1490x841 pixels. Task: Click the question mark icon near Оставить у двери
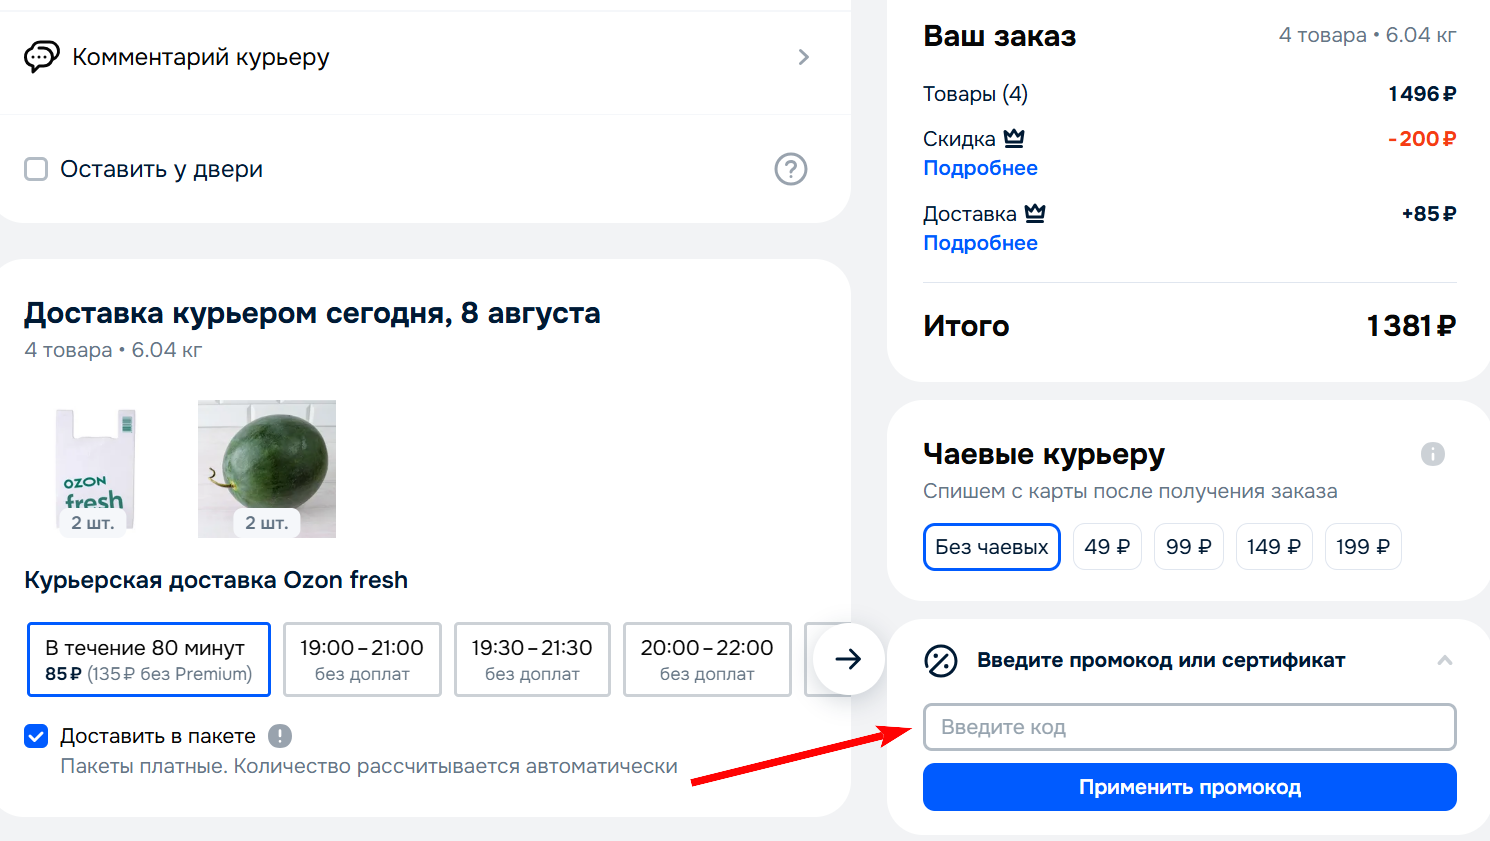790,169
